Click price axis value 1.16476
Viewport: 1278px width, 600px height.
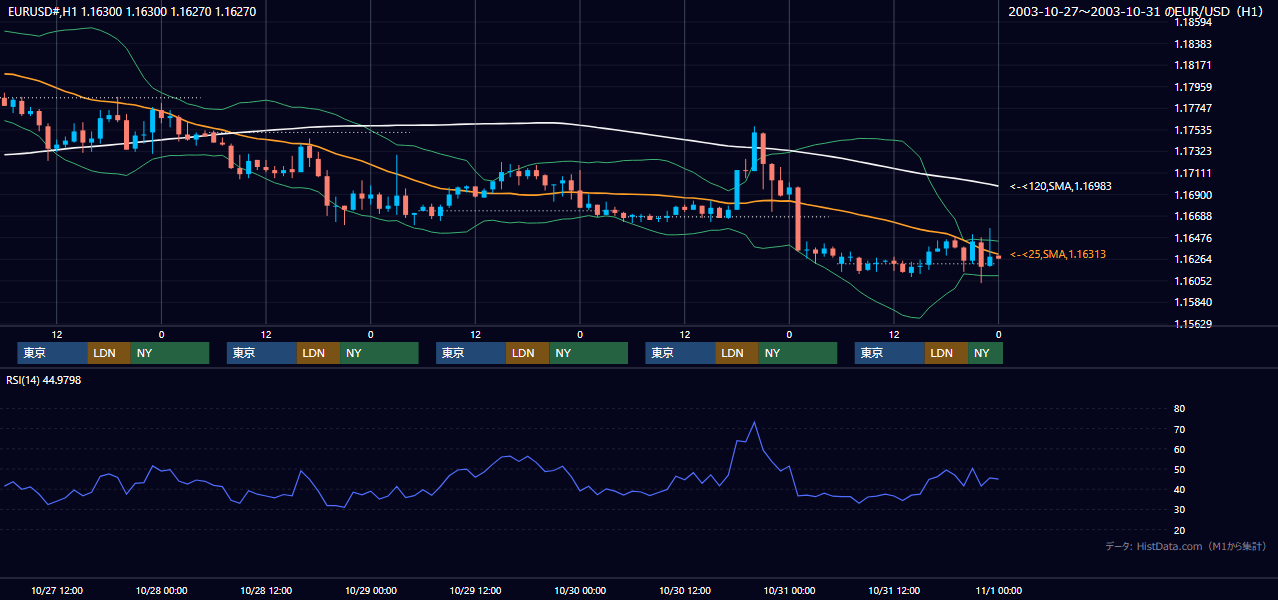pos(1192,238)
